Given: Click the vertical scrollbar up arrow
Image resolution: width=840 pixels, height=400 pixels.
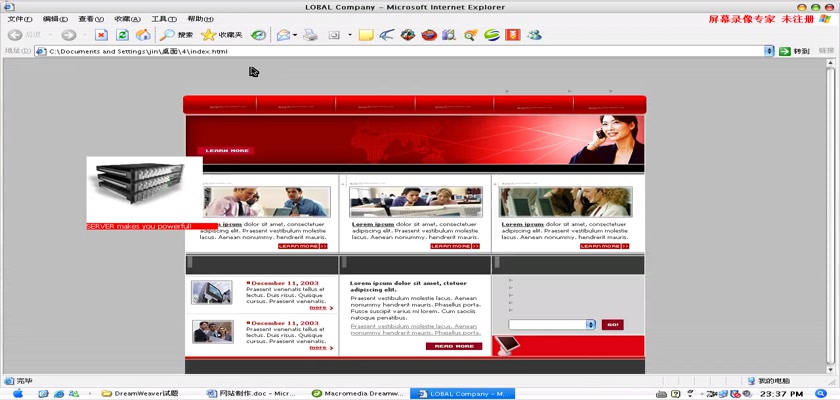Looking at the screenshot, I should click(830, 63).
